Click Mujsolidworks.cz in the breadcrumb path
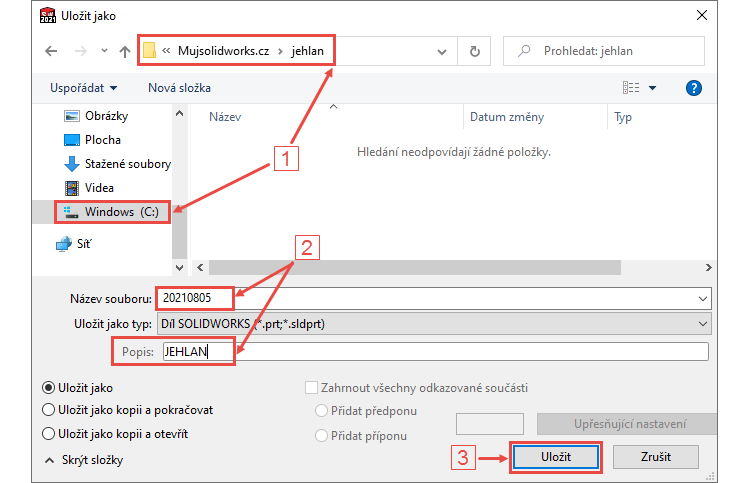Screen dimensions: 750x483 click(223, 51)
